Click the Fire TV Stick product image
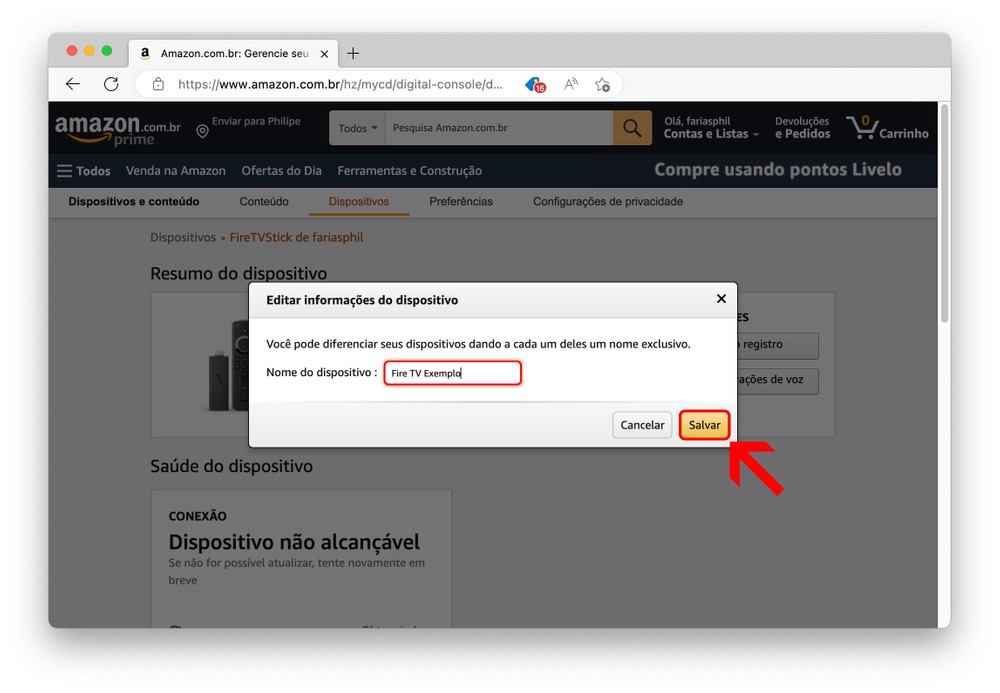The image size is (1000, 693). (228, 366)
